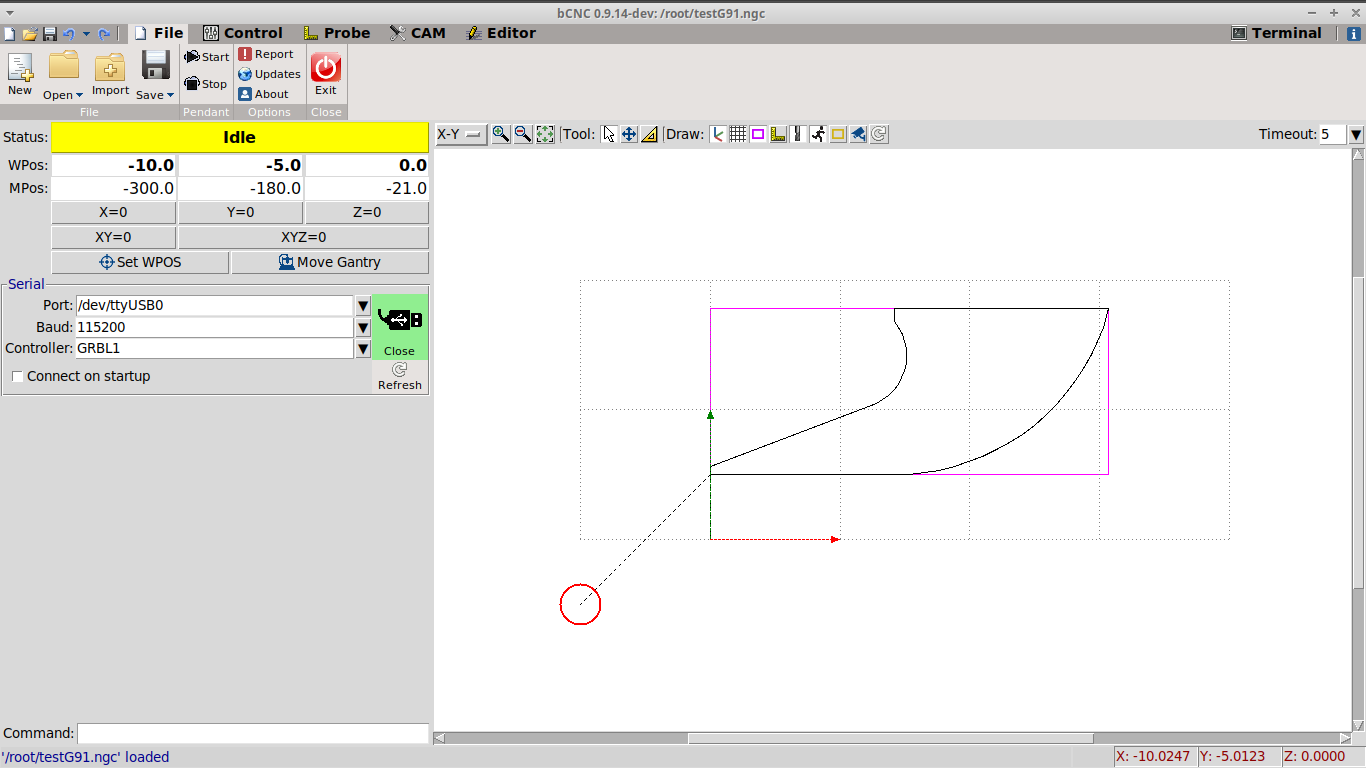Viewport: 1366px width, 768px height.
Task: Select the pointer select tool
Action: coord(609,134)
